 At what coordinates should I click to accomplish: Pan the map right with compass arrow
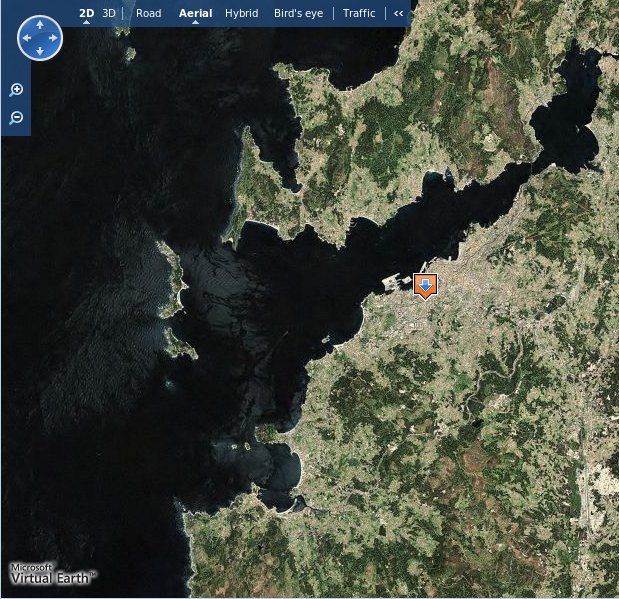53,38
